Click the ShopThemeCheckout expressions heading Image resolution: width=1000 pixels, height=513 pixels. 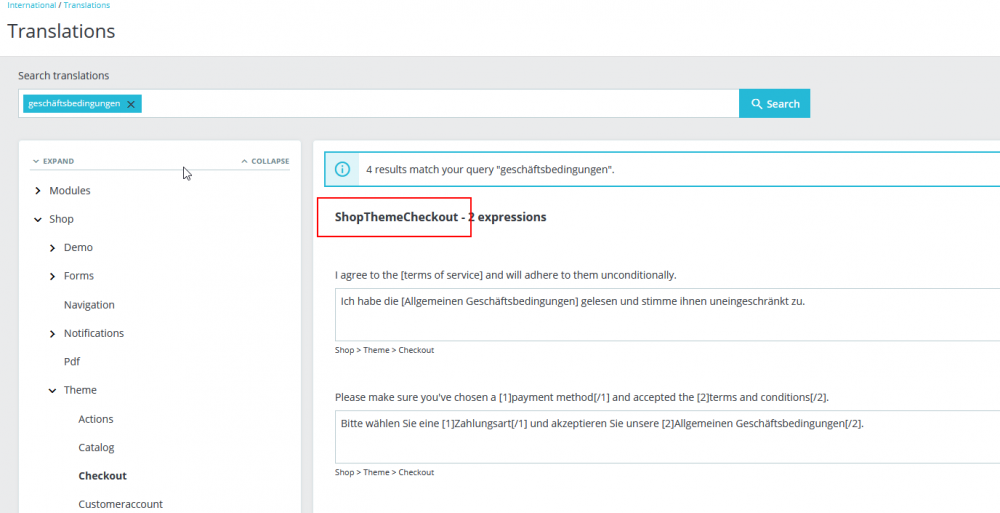click(x=440, y=217)
